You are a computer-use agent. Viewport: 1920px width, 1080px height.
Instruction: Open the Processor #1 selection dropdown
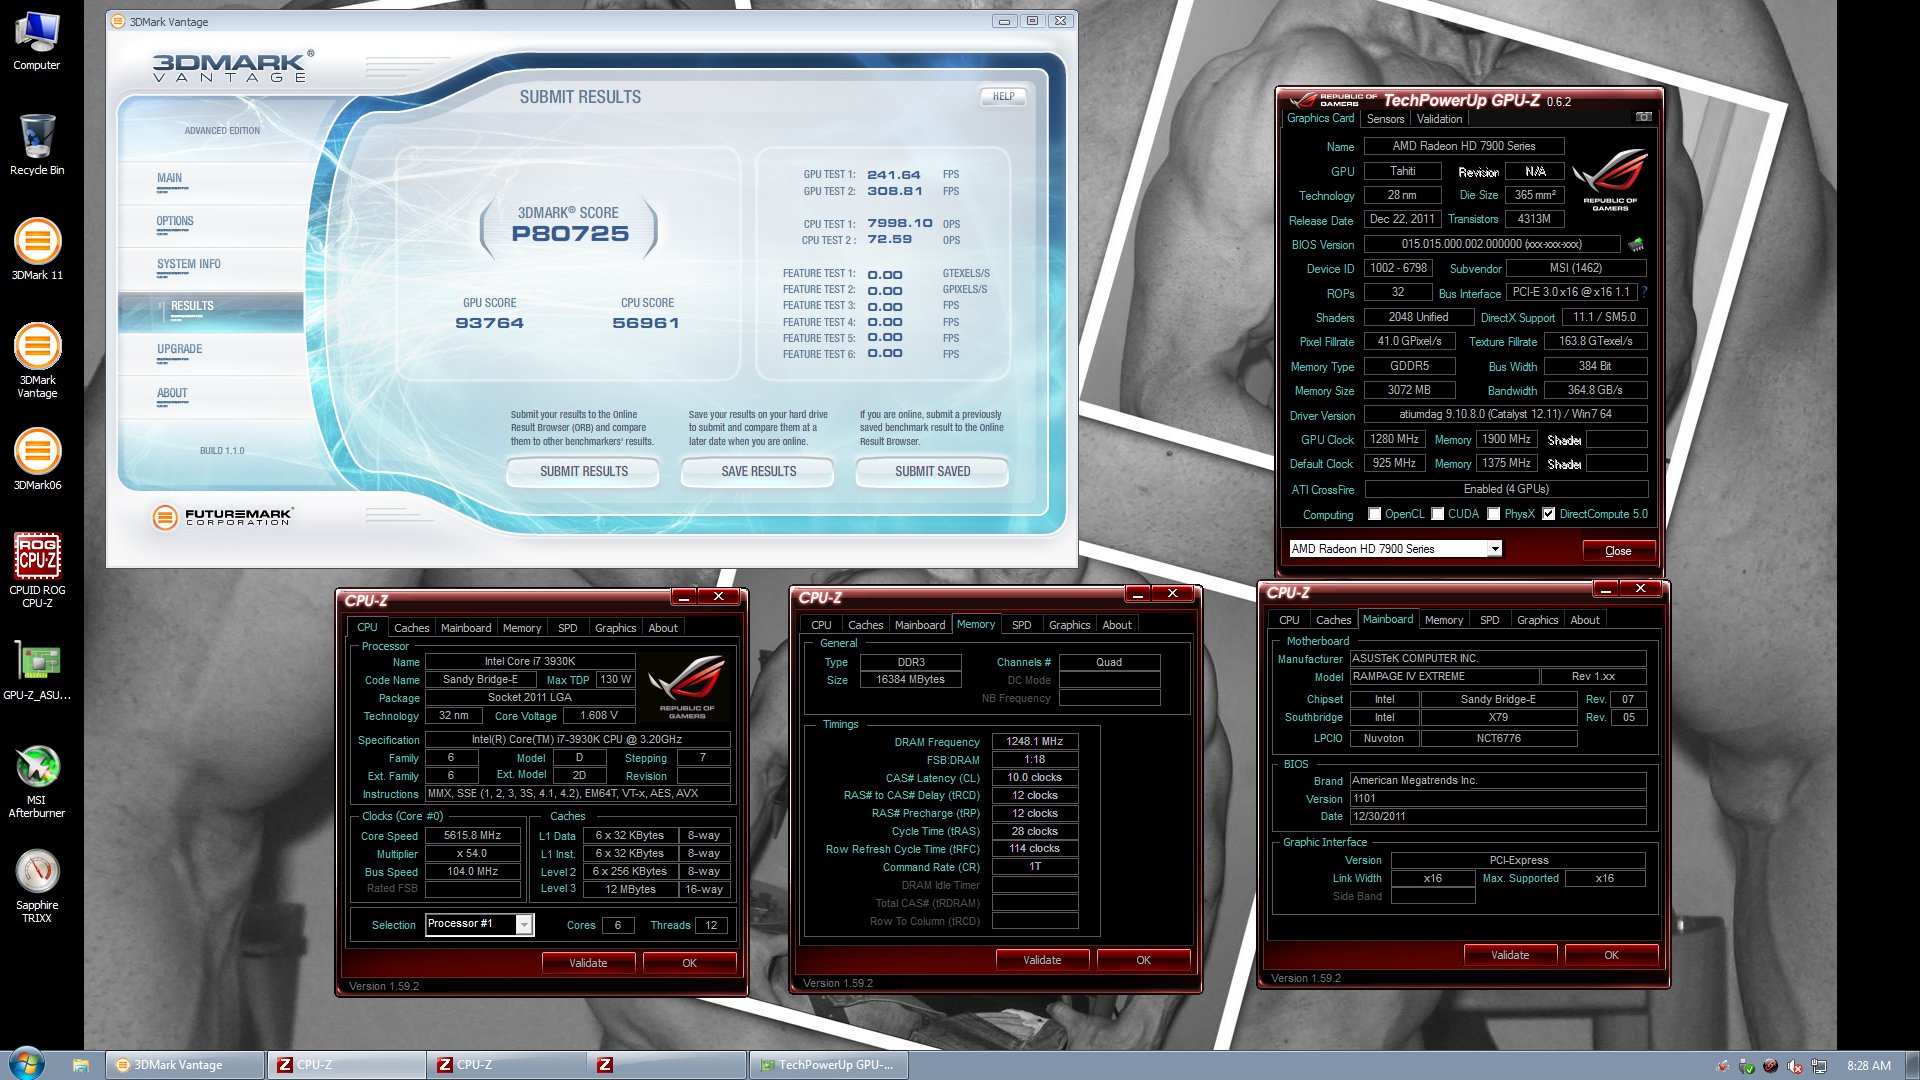point(479,924)
